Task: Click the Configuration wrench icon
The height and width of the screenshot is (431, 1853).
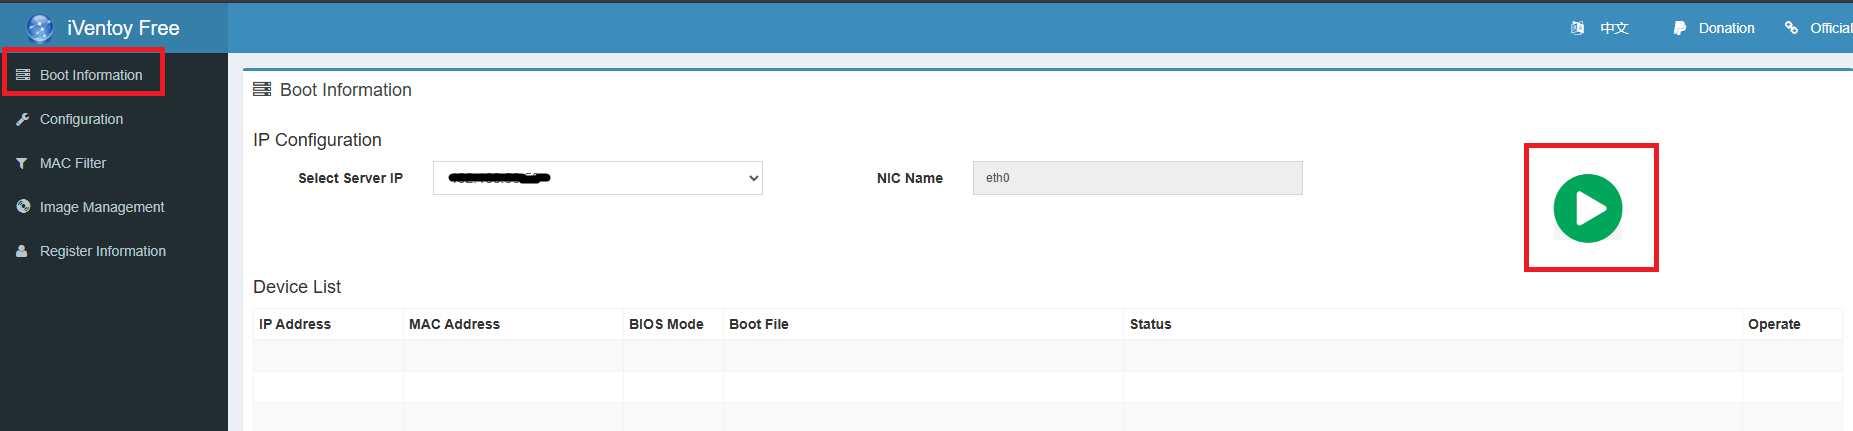Action: [x=22, y=119]
